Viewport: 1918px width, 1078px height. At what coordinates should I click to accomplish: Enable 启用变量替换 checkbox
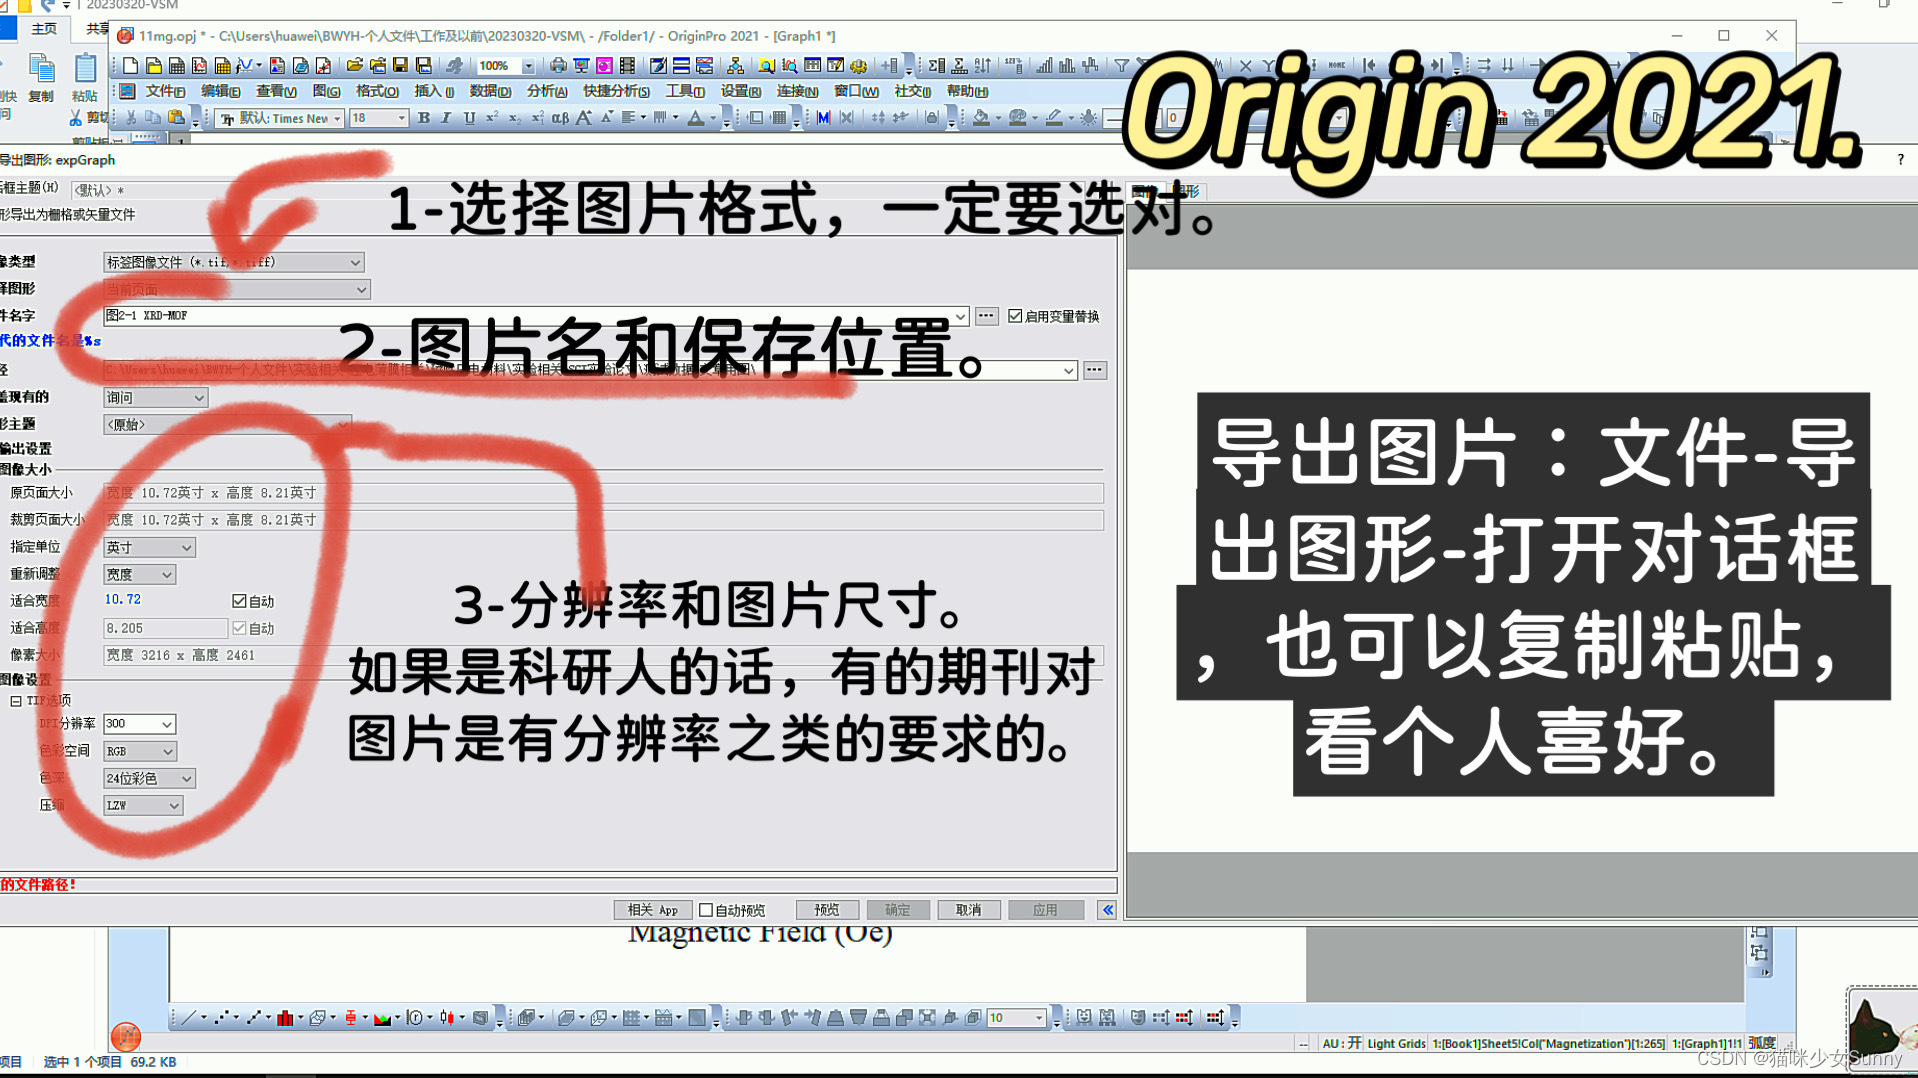pyautogui.click(x=1013, y=316)
